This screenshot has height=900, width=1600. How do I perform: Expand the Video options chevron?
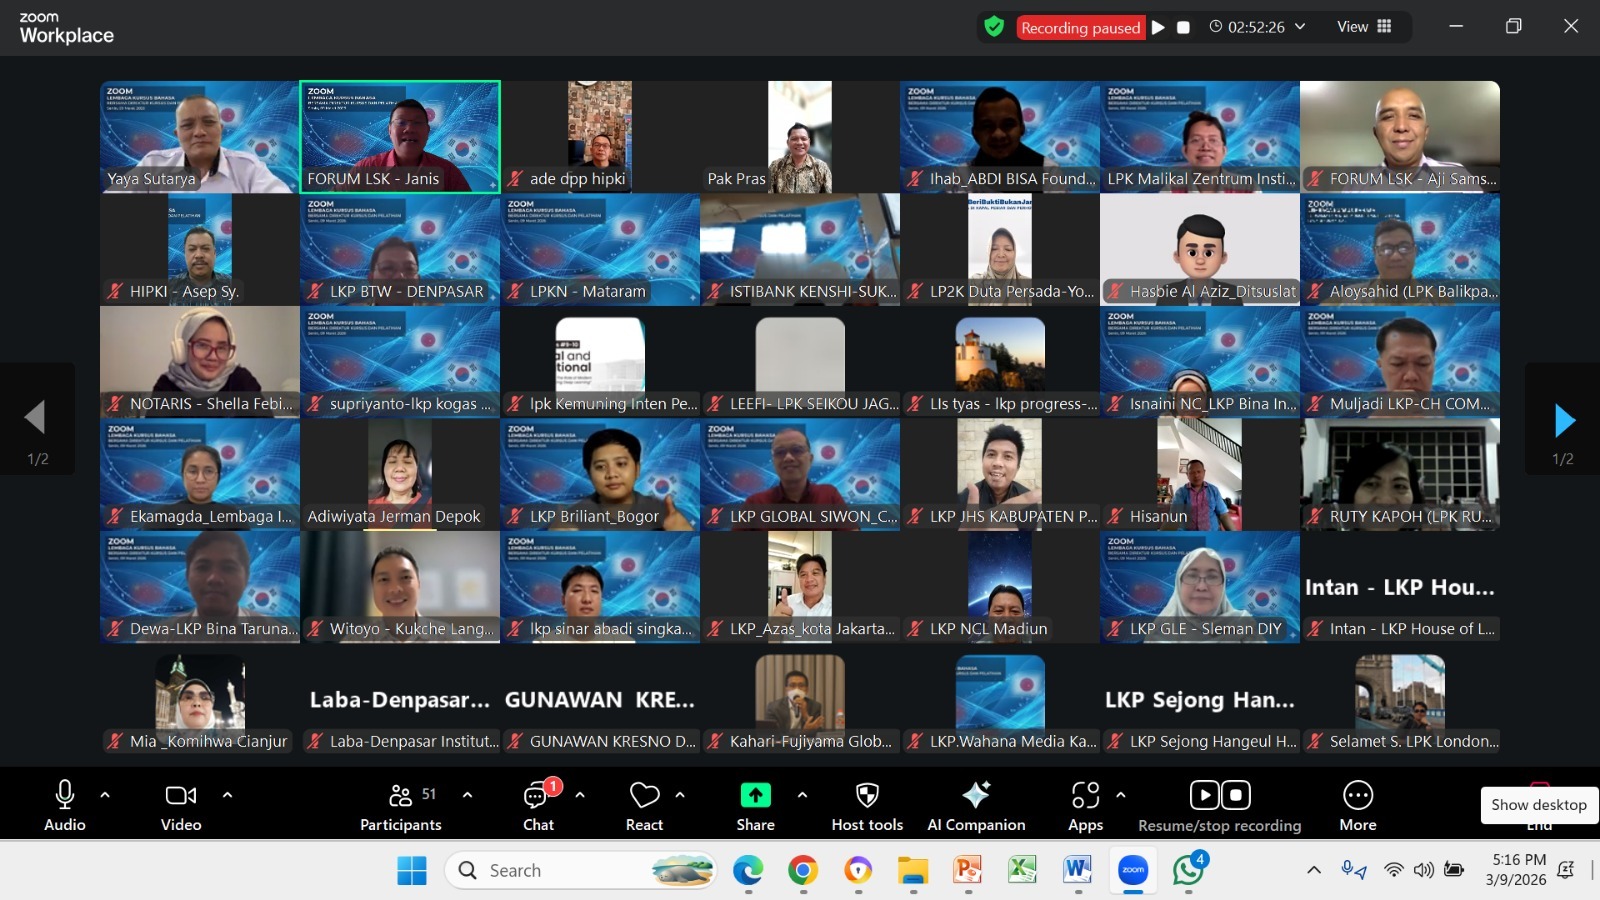226,797
